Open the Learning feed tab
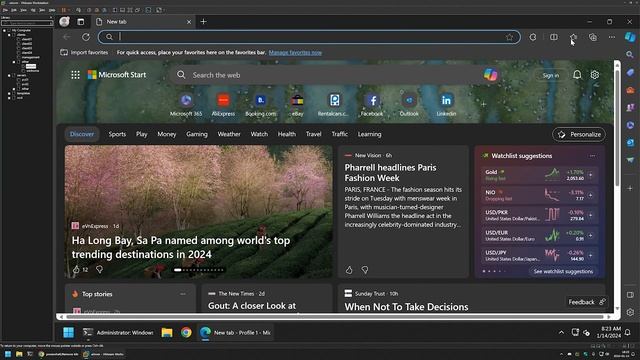 coord(369,134)
